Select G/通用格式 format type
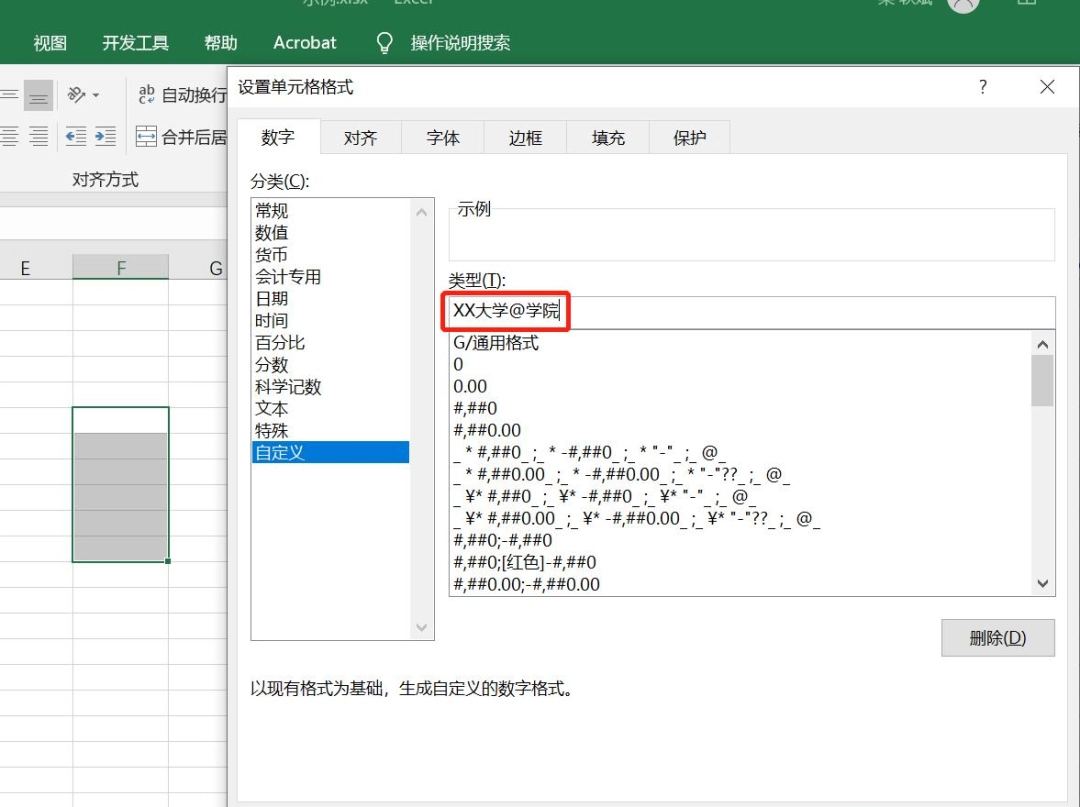This screenshot has height=807, width=1080. click(x=740, y=343)
